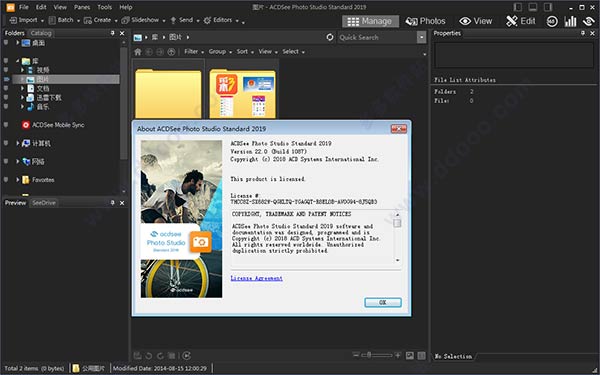Pin the Properties pane

coord(582,33)
